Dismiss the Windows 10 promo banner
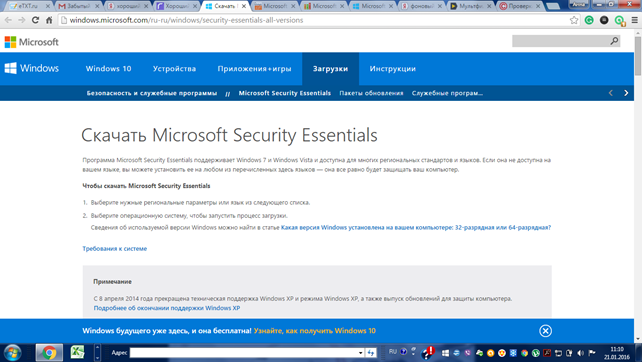 point(545,331)
